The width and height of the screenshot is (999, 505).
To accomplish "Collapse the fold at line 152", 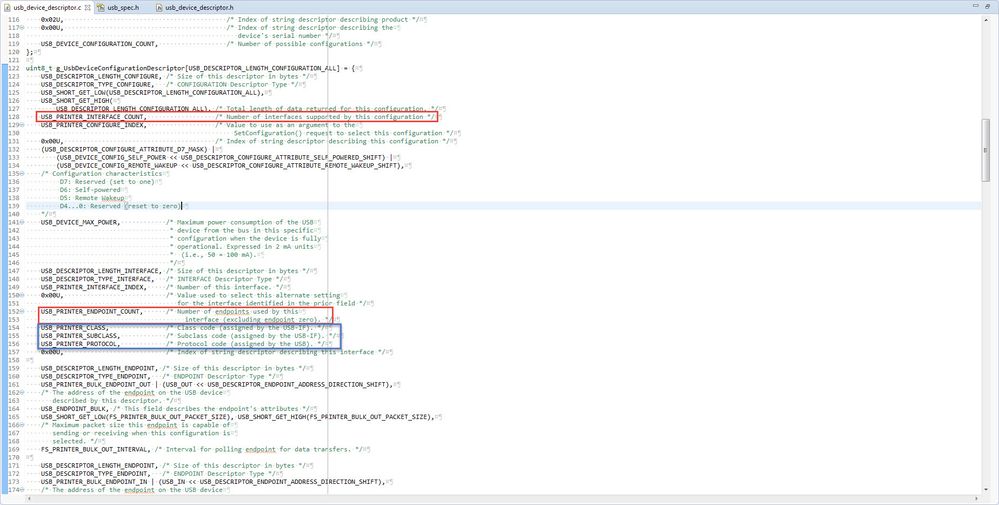I will [x=23, y=311].
